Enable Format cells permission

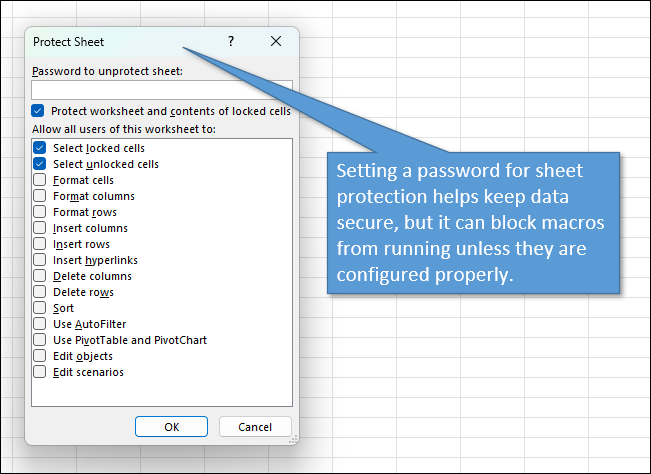40,180
